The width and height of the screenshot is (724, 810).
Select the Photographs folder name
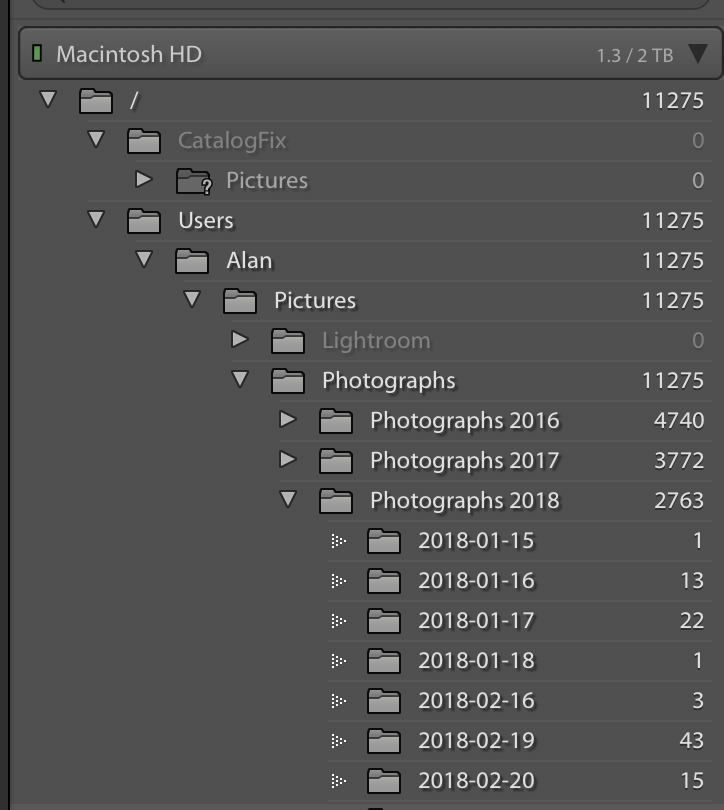pos(389,381)
